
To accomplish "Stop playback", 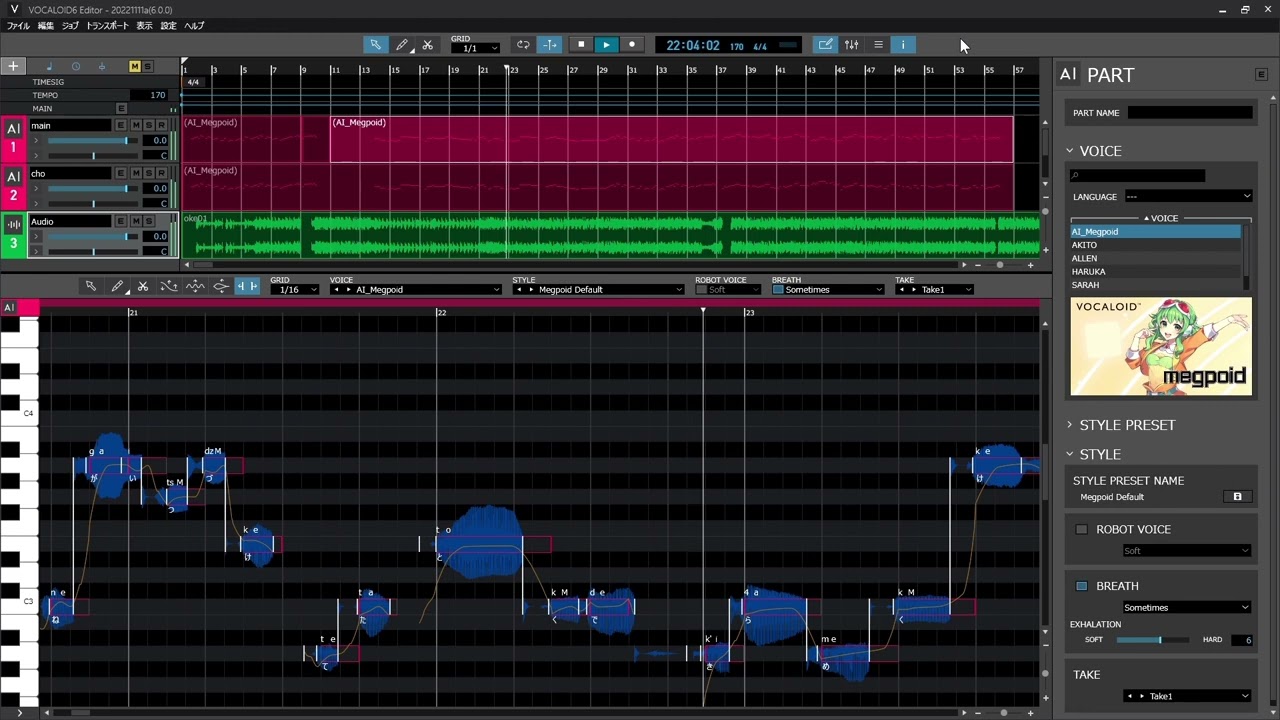I will tap(581, 45).
